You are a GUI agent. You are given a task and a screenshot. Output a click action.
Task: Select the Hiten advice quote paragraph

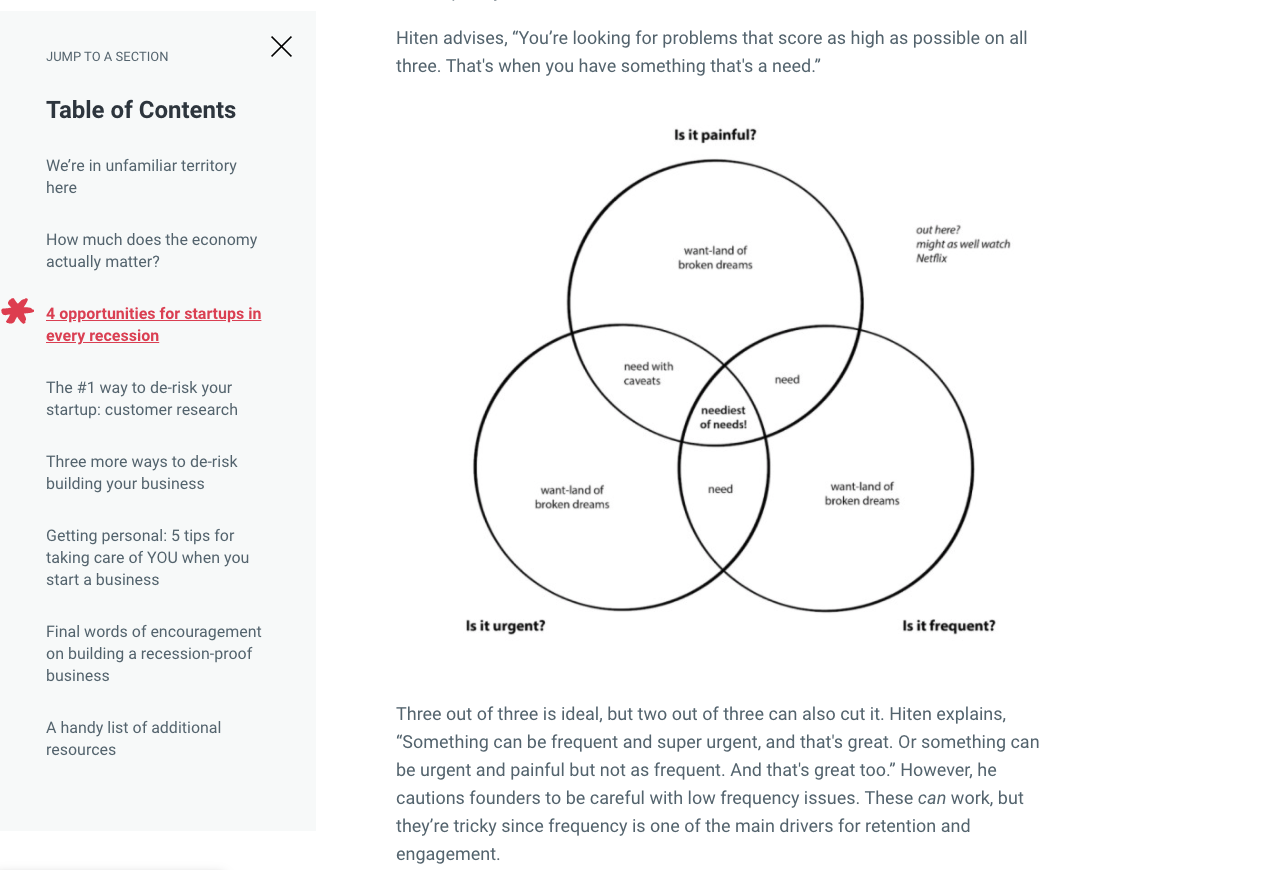(711, 50)
